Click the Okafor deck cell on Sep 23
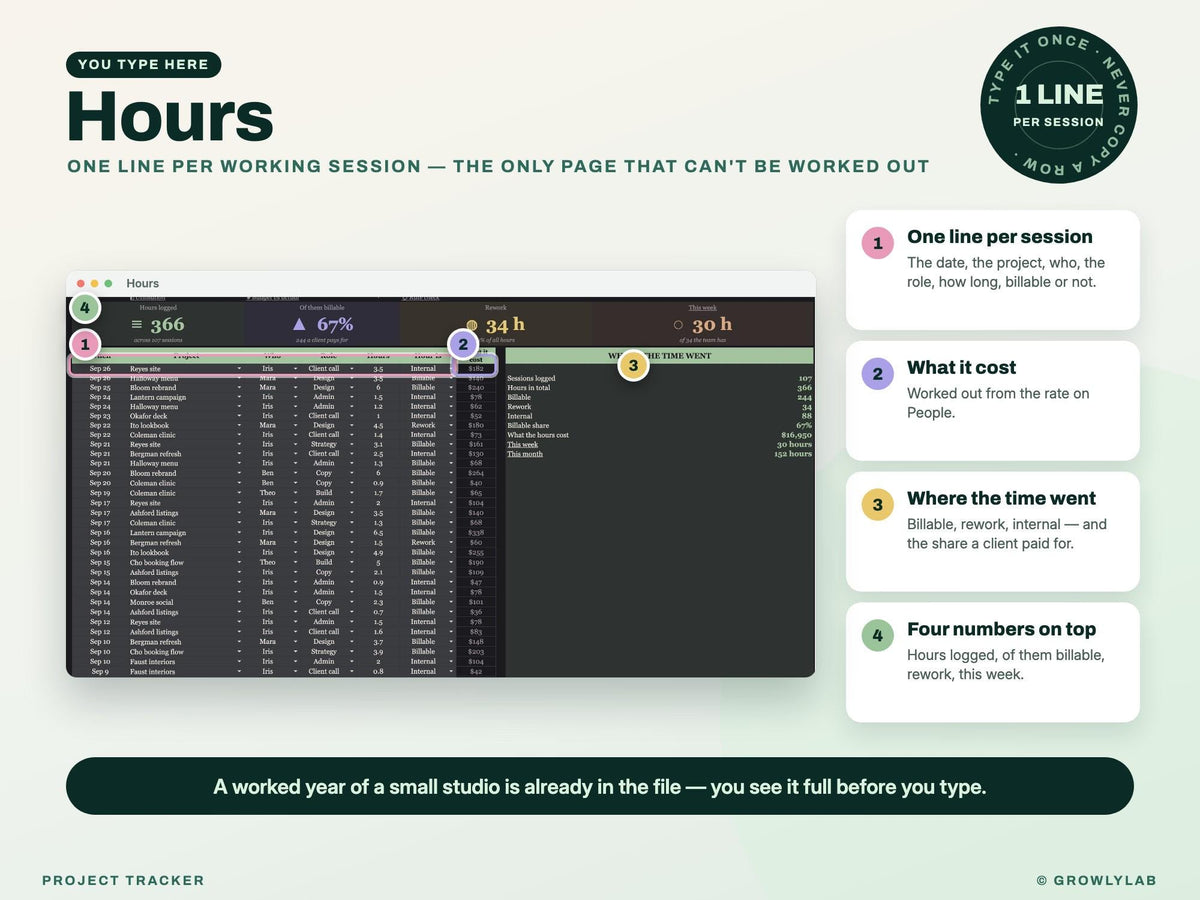The width and height of the screenshot is (1200, 900). (151, 416)
